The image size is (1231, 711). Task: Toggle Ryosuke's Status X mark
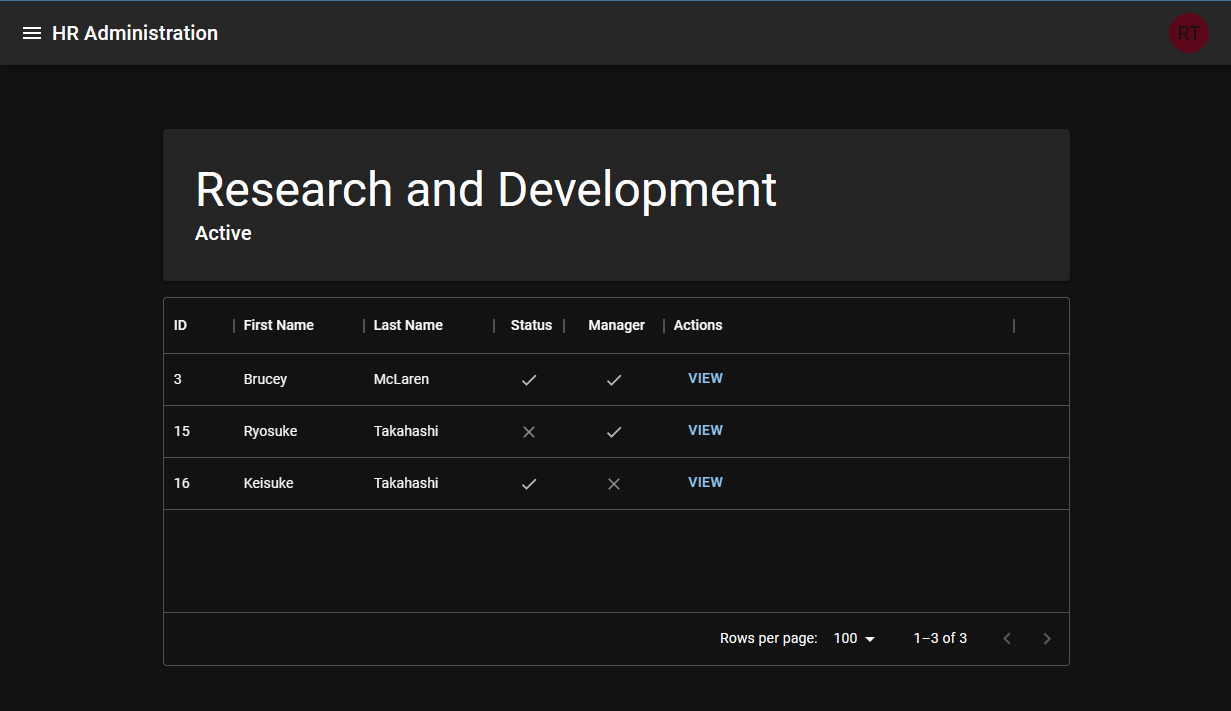(x=529, y=431)
